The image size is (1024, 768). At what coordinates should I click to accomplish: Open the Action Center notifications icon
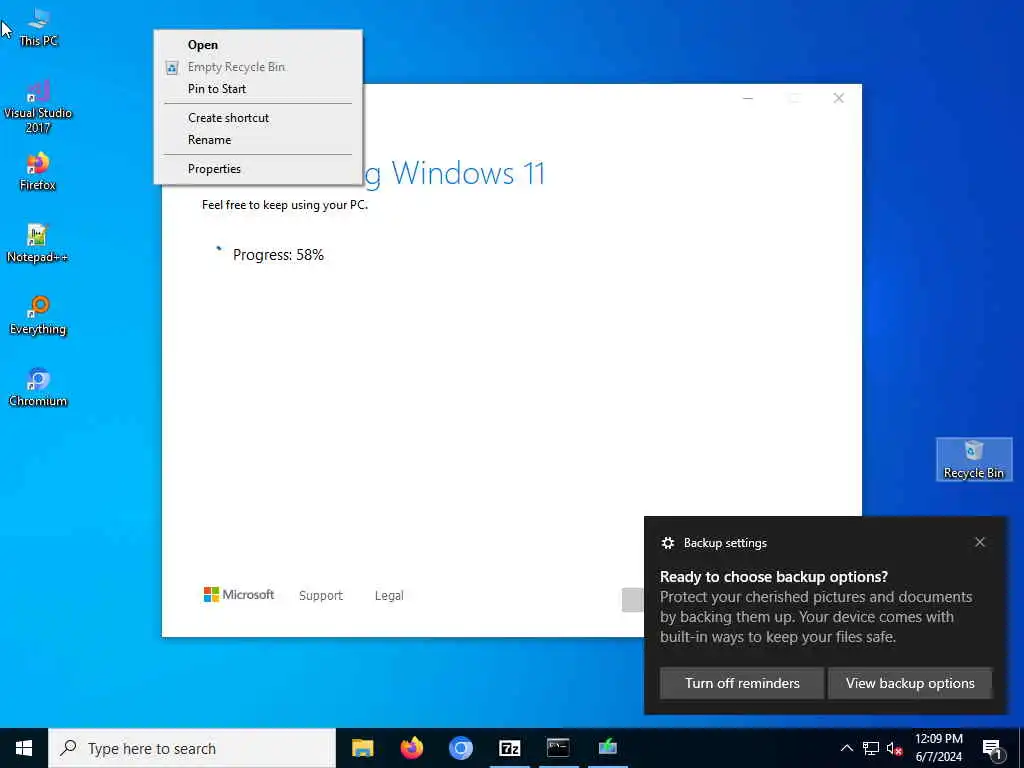[992, 748]
